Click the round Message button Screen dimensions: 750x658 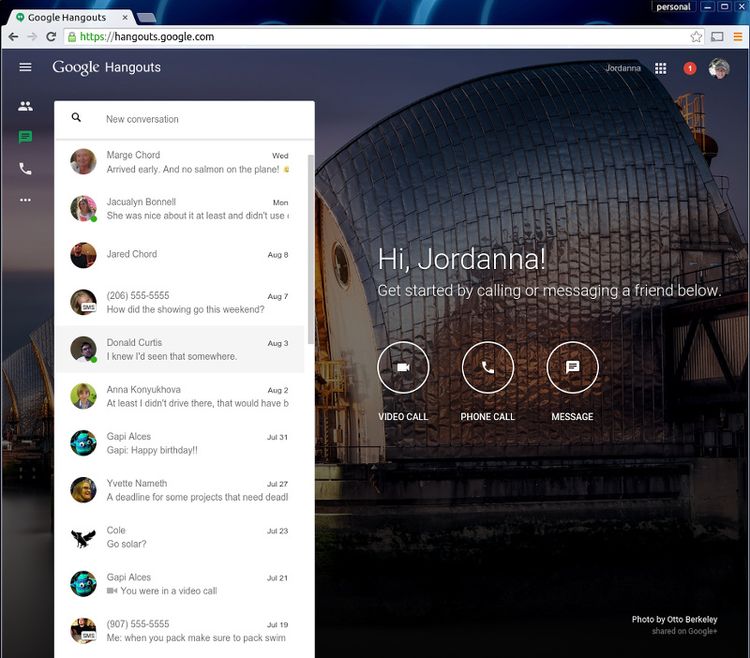click(572, 367)
